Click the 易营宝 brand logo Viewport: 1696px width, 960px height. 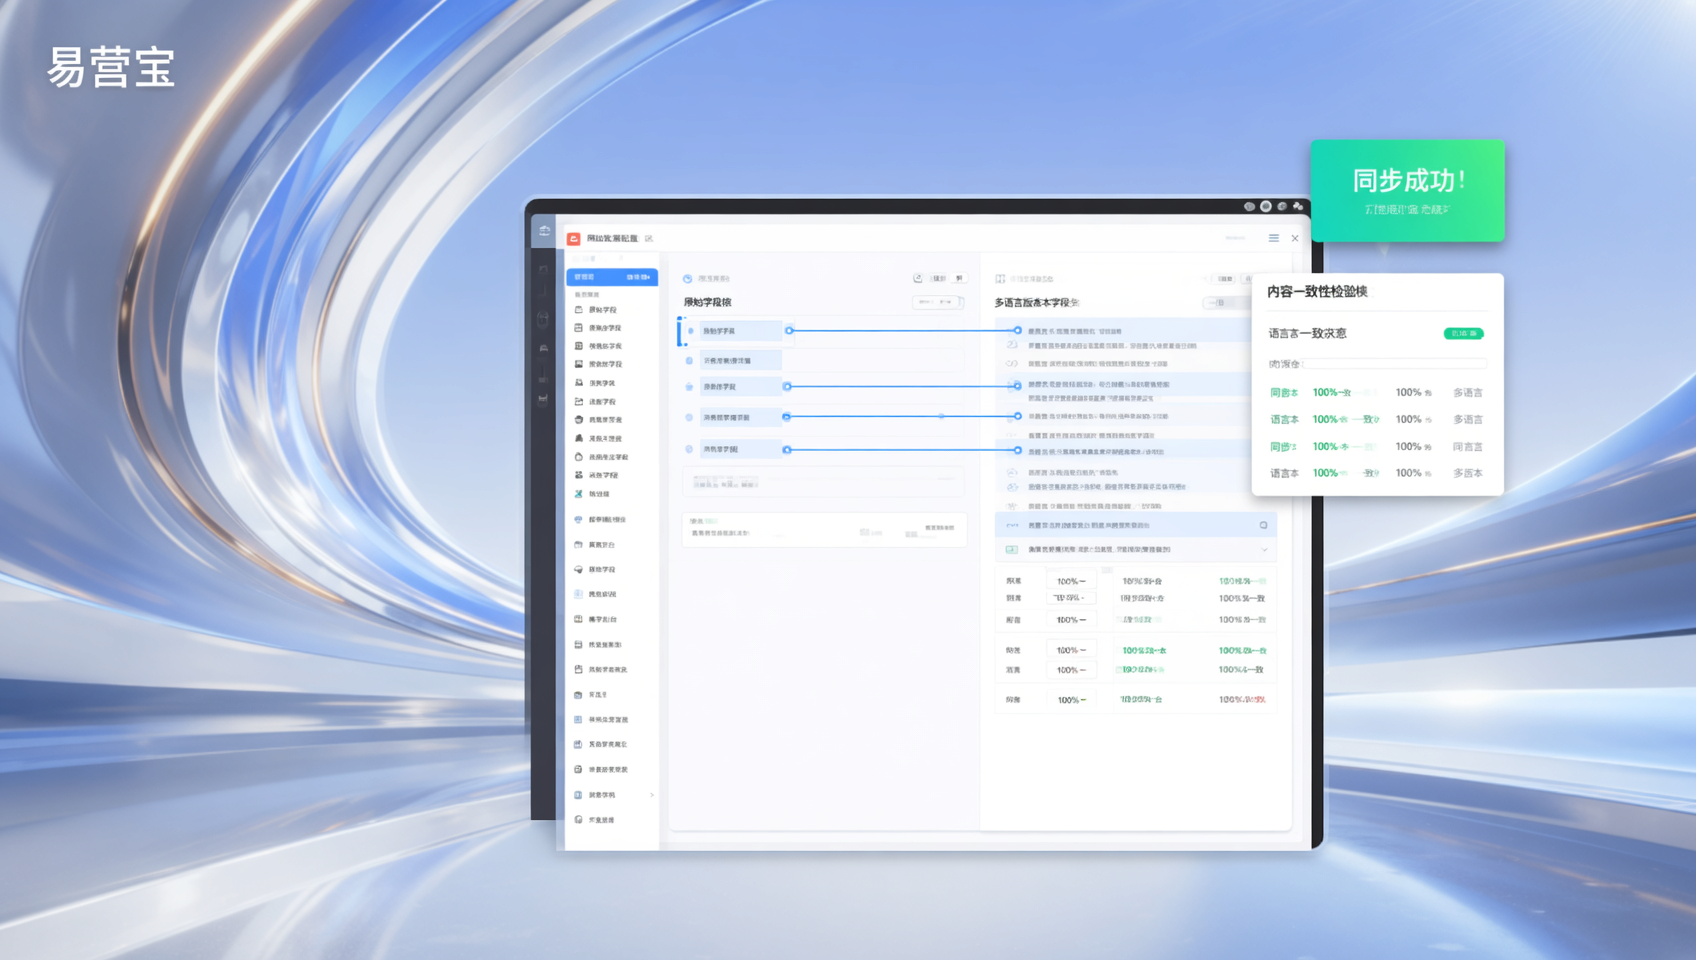[x=111, y=68]
